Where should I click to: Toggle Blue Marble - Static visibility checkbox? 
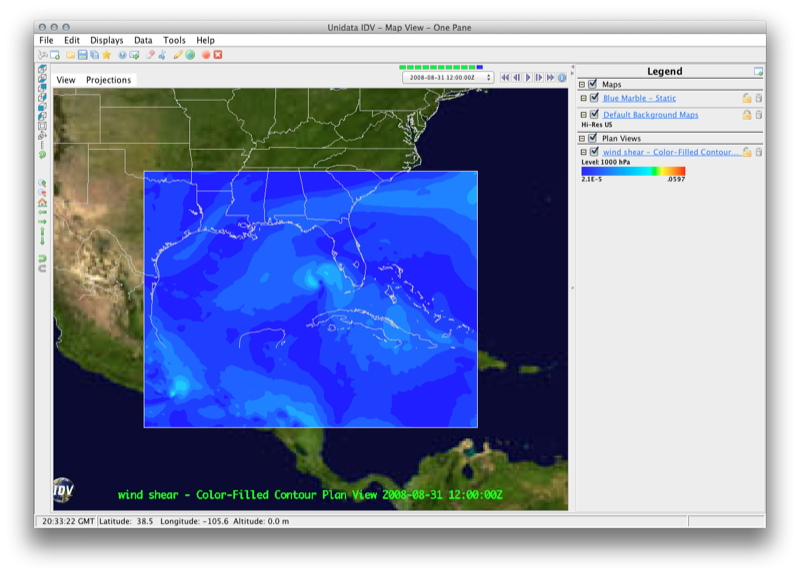point(595,98)
